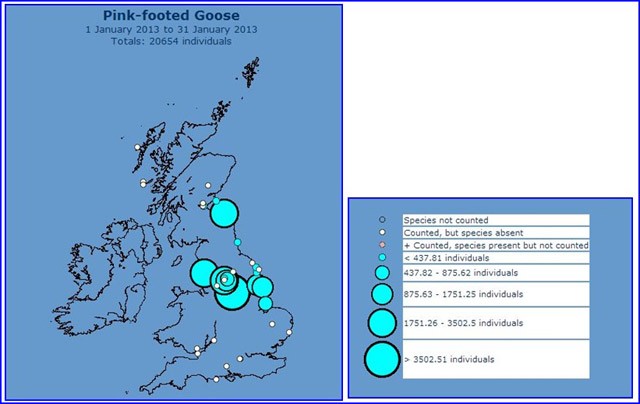The height and width of the screenshot is (404, 640).
Task: Click the white marker in Suffolk on the southeast coast
Action: click(289, 332)
